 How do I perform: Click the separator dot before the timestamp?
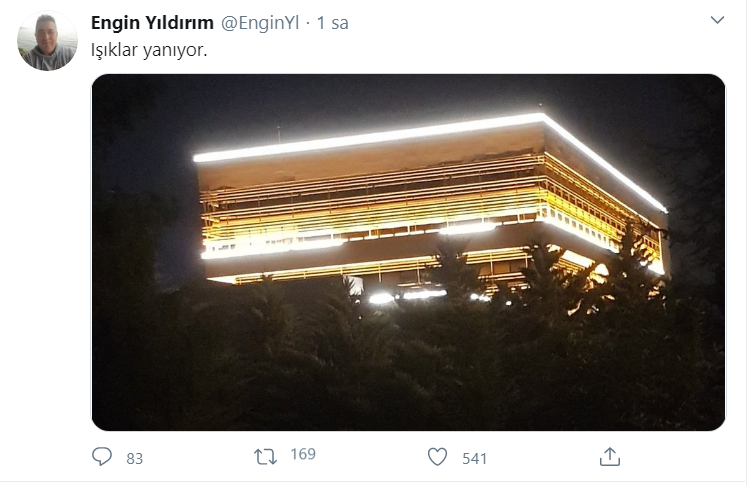point(308,23)
